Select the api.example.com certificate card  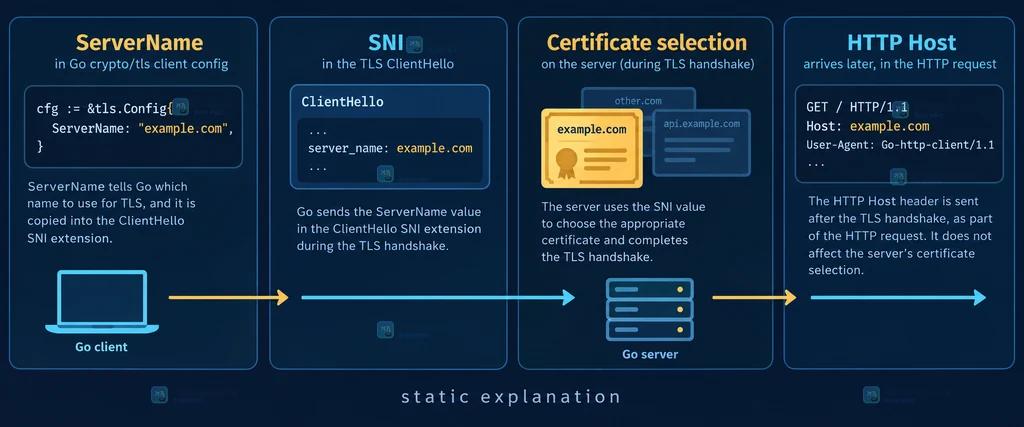click(x=701, y=142)
